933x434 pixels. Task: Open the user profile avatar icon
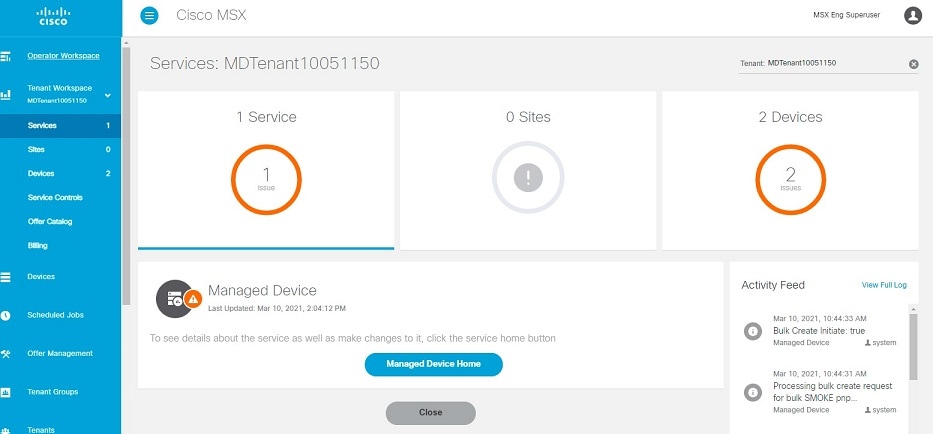point(913,15)
